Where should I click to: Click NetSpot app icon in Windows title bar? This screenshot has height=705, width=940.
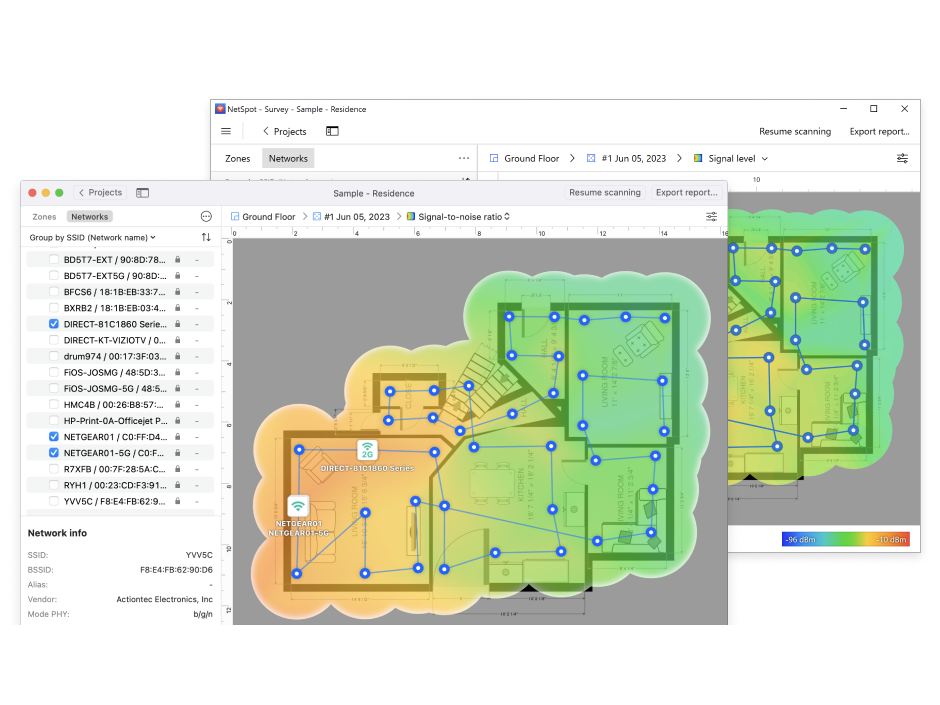(220, 109)
